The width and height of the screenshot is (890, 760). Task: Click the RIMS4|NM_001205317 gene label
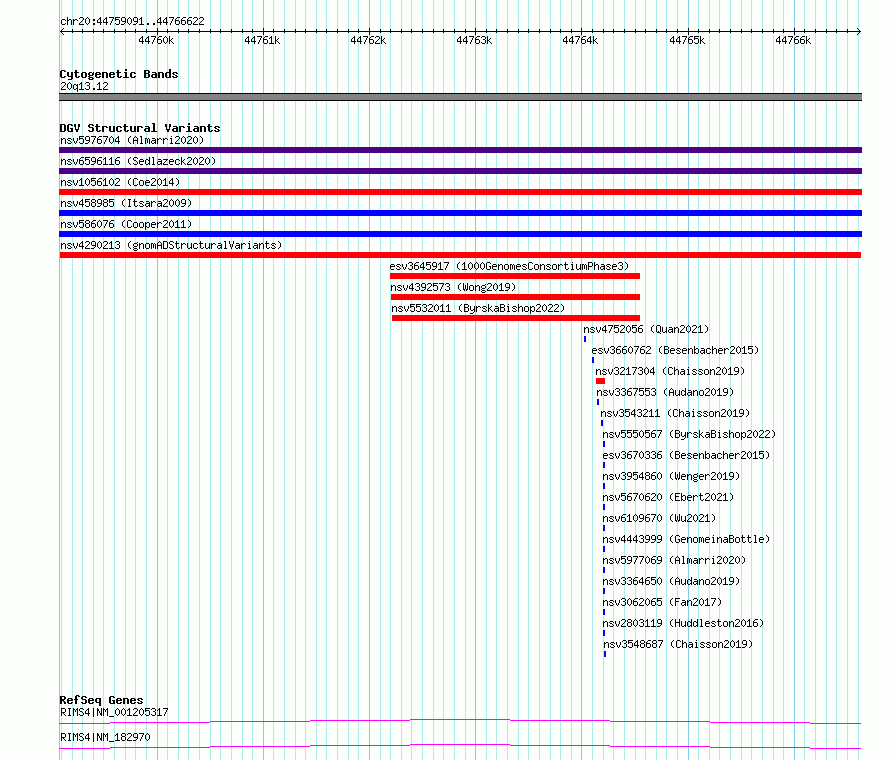[114, 712]
